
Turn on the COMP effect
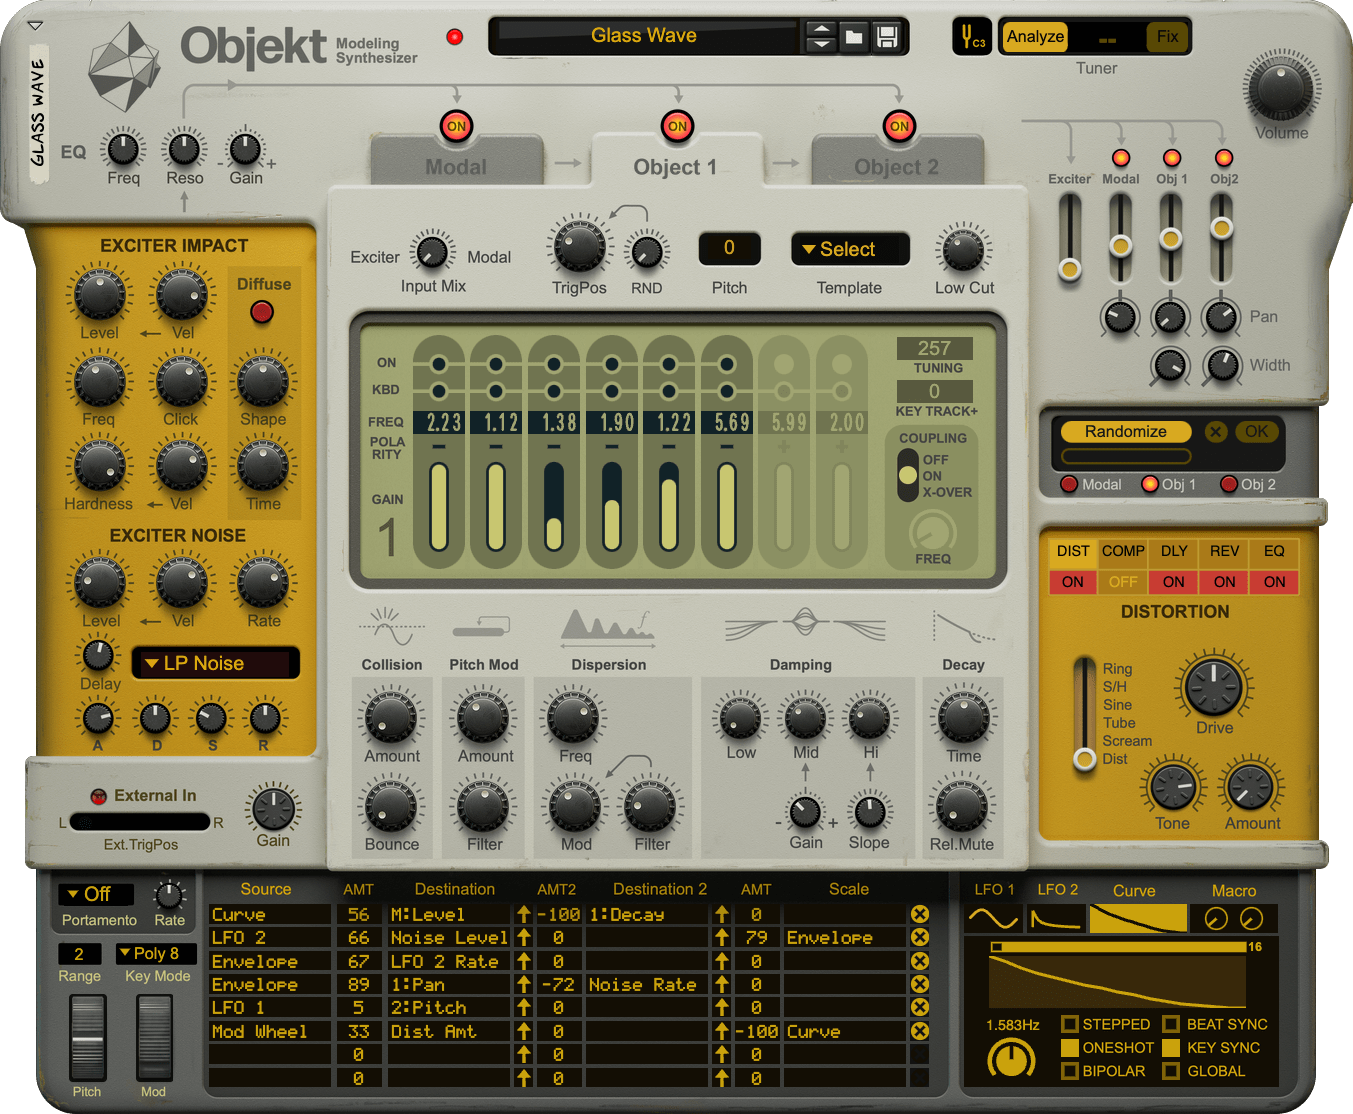1123,582
